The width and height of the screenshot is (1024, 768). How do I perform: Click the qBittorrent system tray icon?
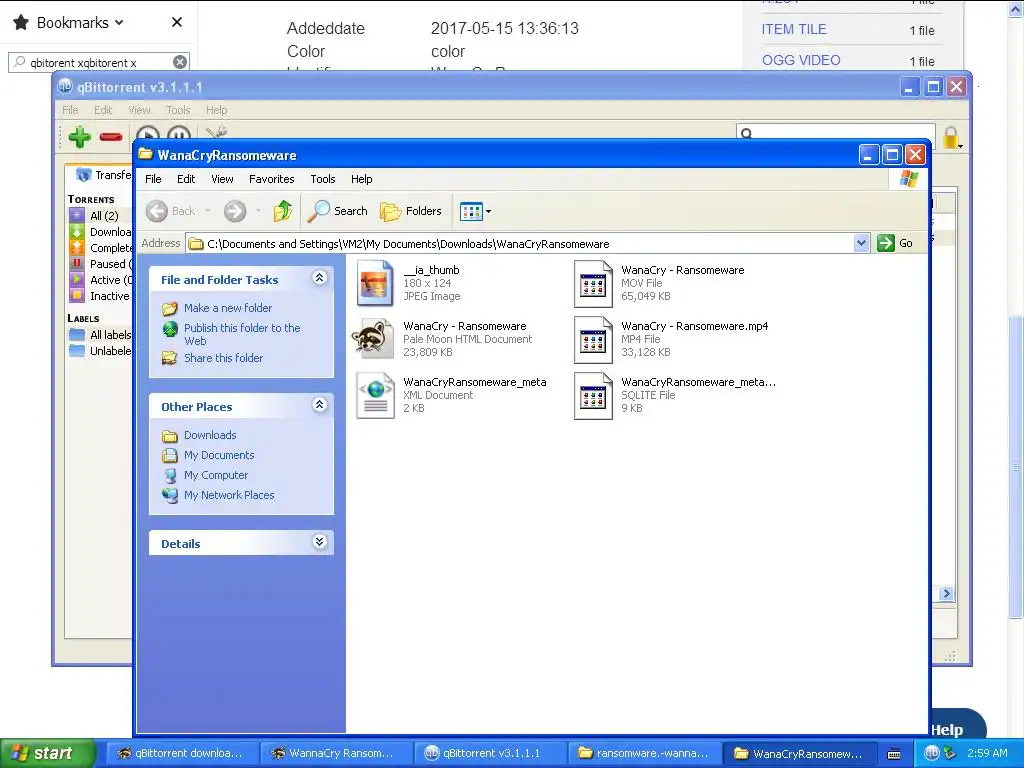coord(932,753)
